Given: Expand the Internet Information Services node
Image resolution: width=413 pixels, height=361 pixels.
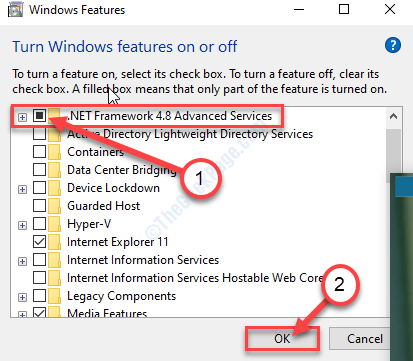Looking at the screenshot, I should 22,261.
